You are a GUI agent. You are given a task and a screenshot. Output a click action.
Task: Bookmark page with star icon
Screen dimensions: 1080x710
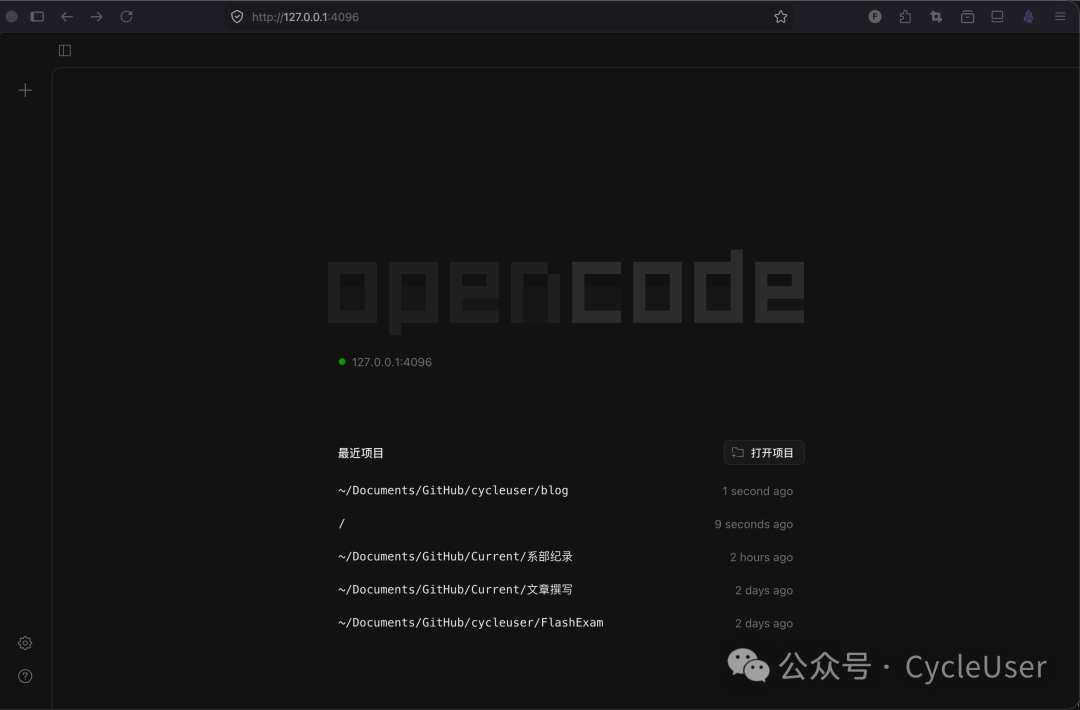(x=780, y=17)
